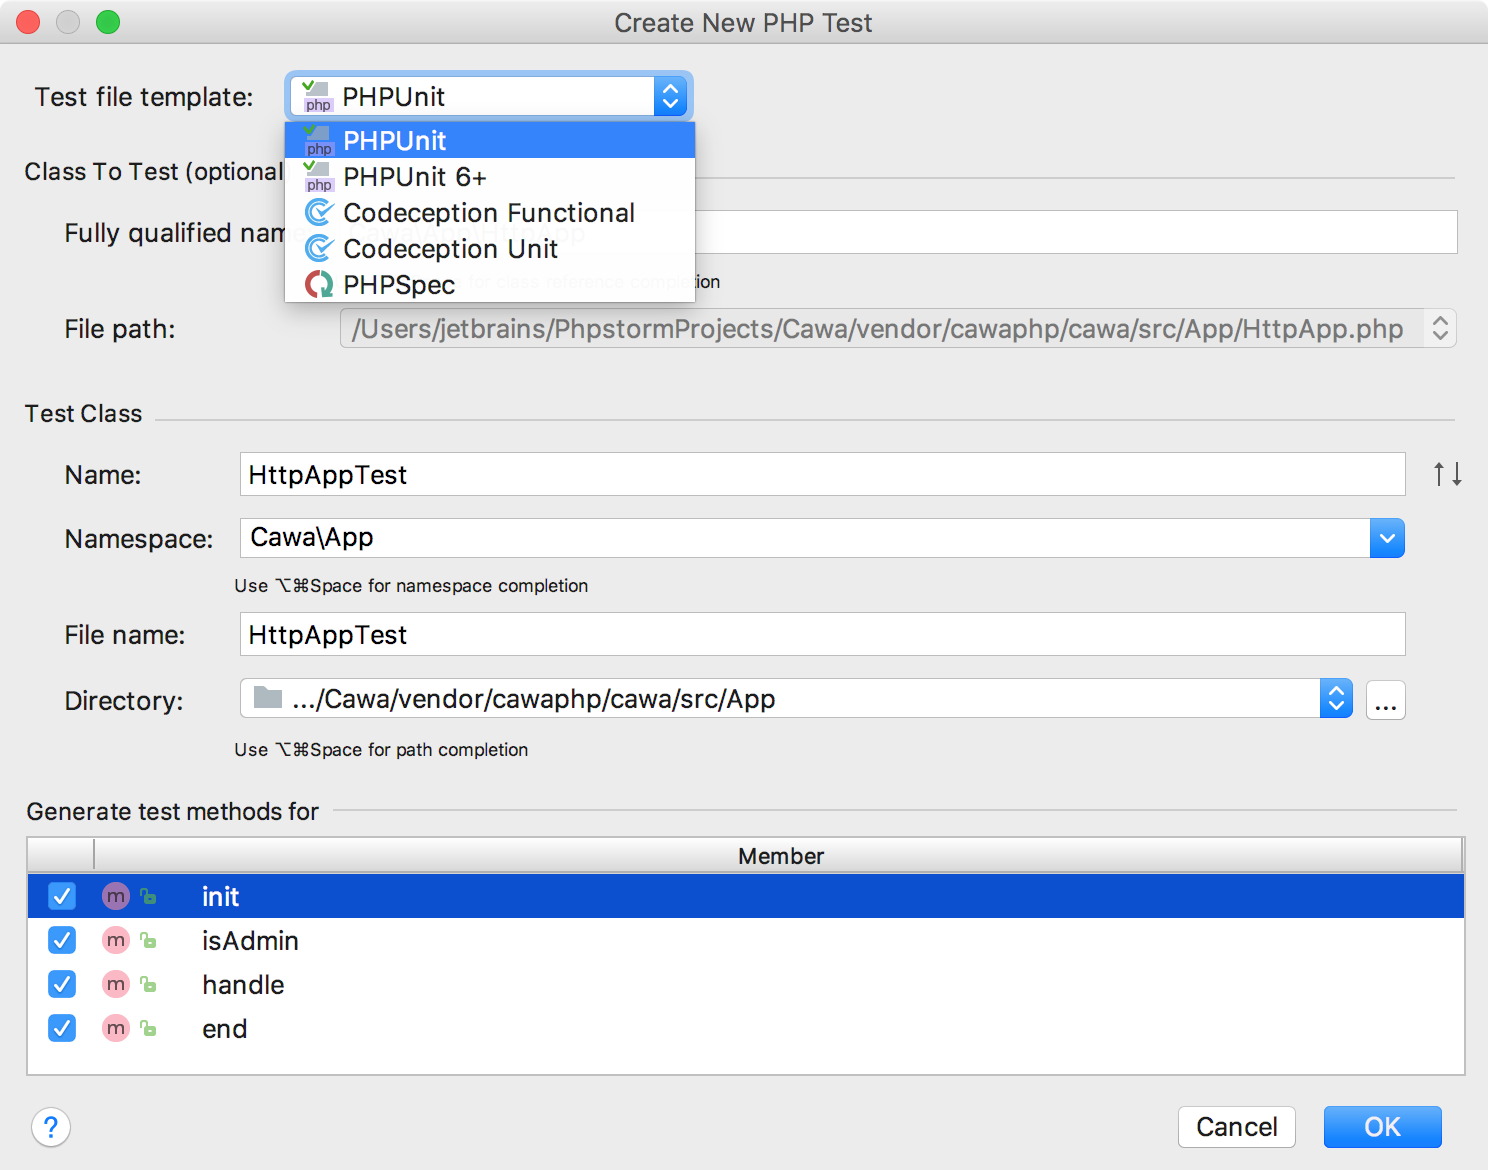The image size is (1488, 1170).
Task: Click the php icon of highlighted PHPUnit item
Action: click(x=319, y=140)
